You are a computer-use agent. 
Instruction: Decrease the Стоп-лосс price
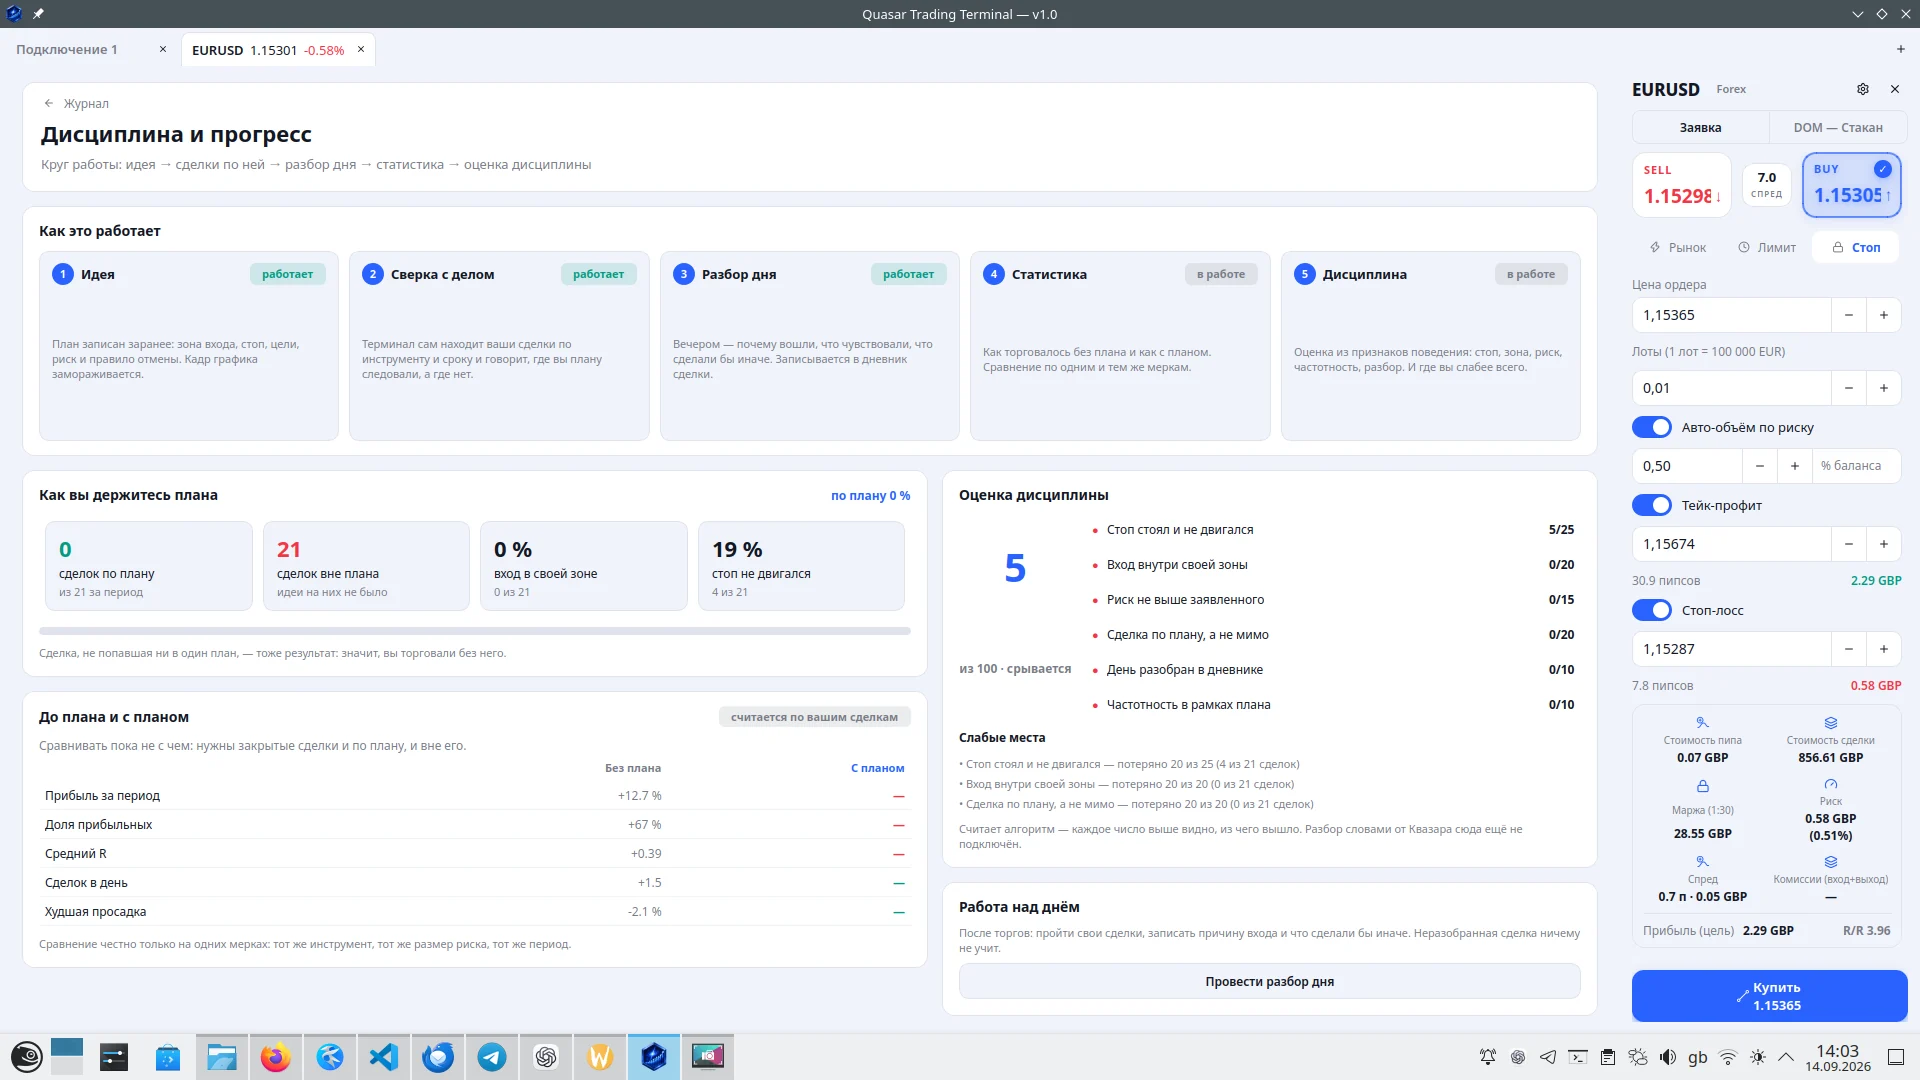1848,649
